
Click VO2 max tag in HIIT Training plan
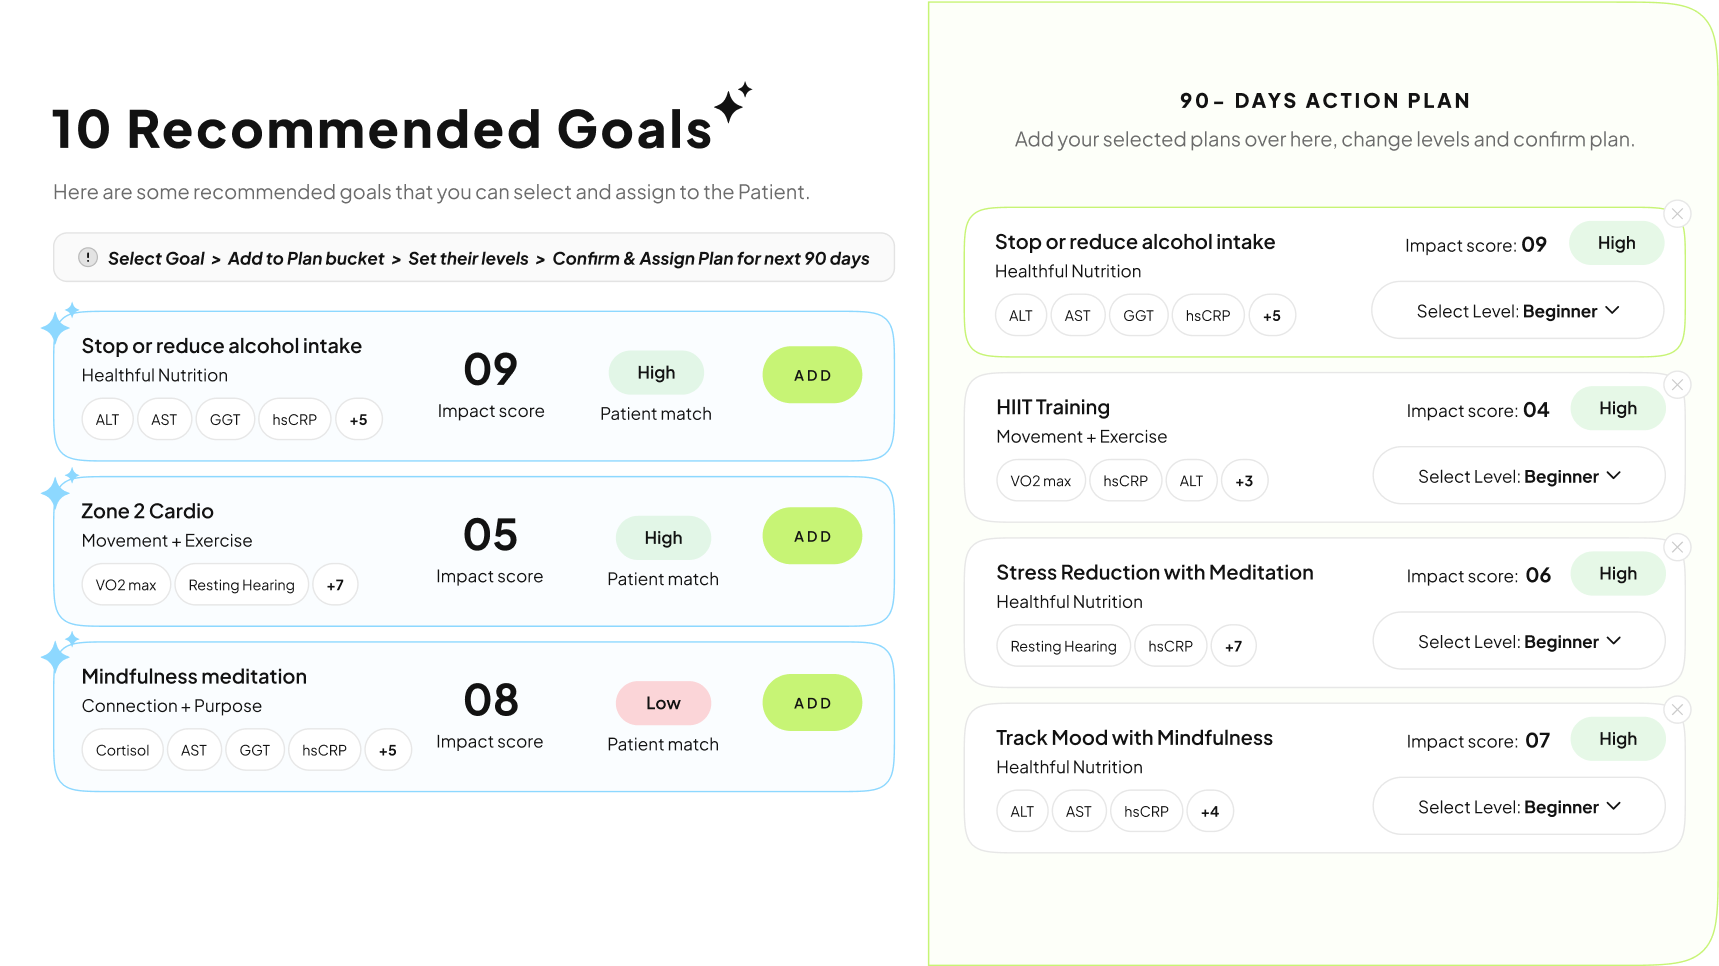point(1040,481)
